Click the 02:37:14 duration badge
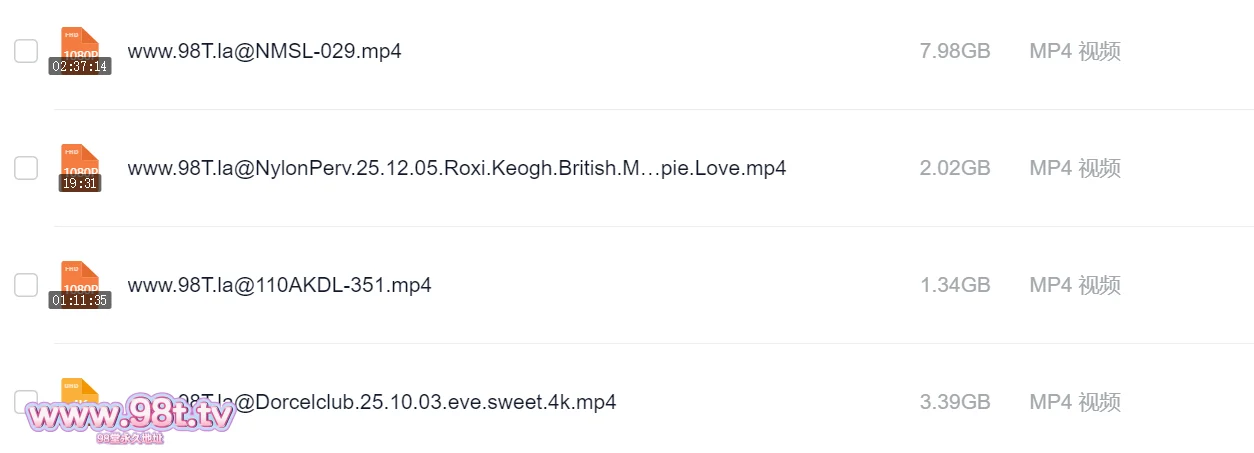The image size is (1254, 453). coord(80,66)
